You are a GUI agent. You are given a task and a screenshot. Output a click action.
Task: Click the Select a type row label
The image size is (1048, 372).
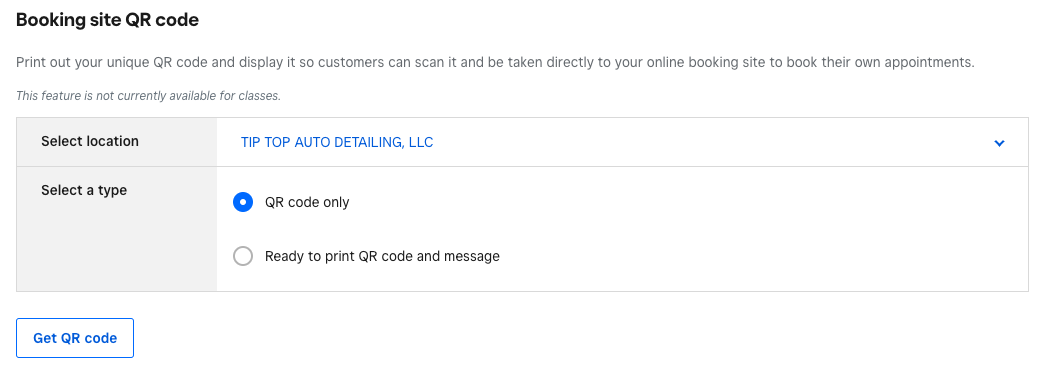[x=84, y=190]
